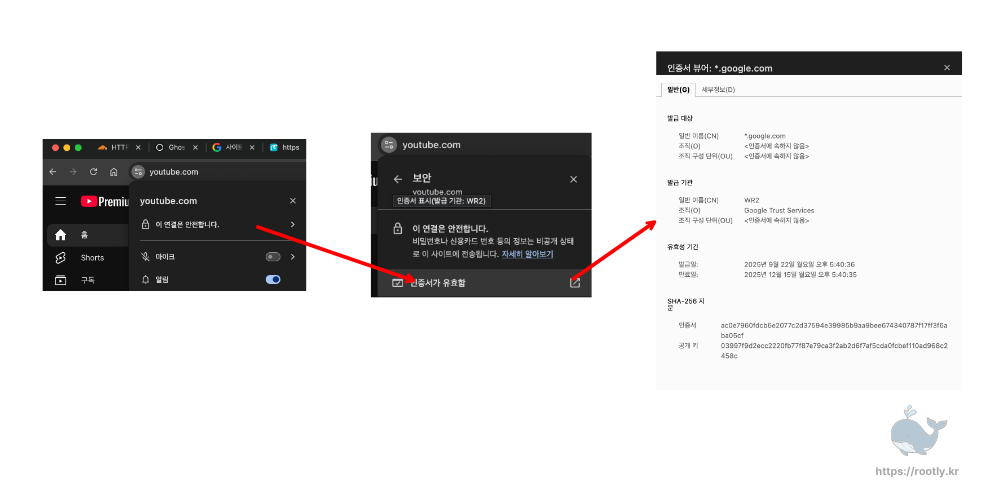Viewport: 1000px width, 500px height.
Task: Click the macOS green fullscreen button
Action: pyautogui.click(x=78, y=147)
